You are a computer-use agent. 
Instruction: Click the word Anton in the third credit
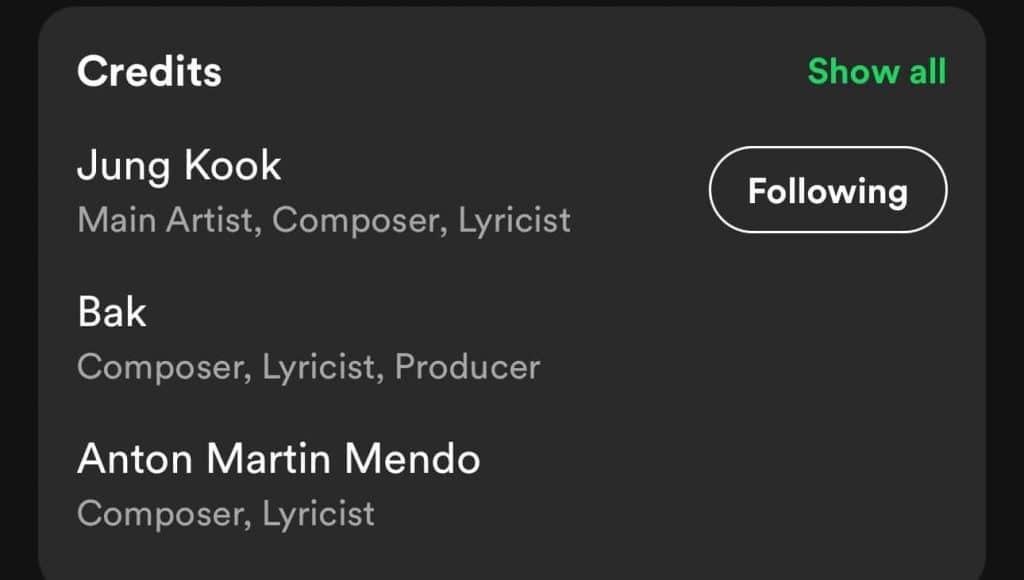pos(135,459)
